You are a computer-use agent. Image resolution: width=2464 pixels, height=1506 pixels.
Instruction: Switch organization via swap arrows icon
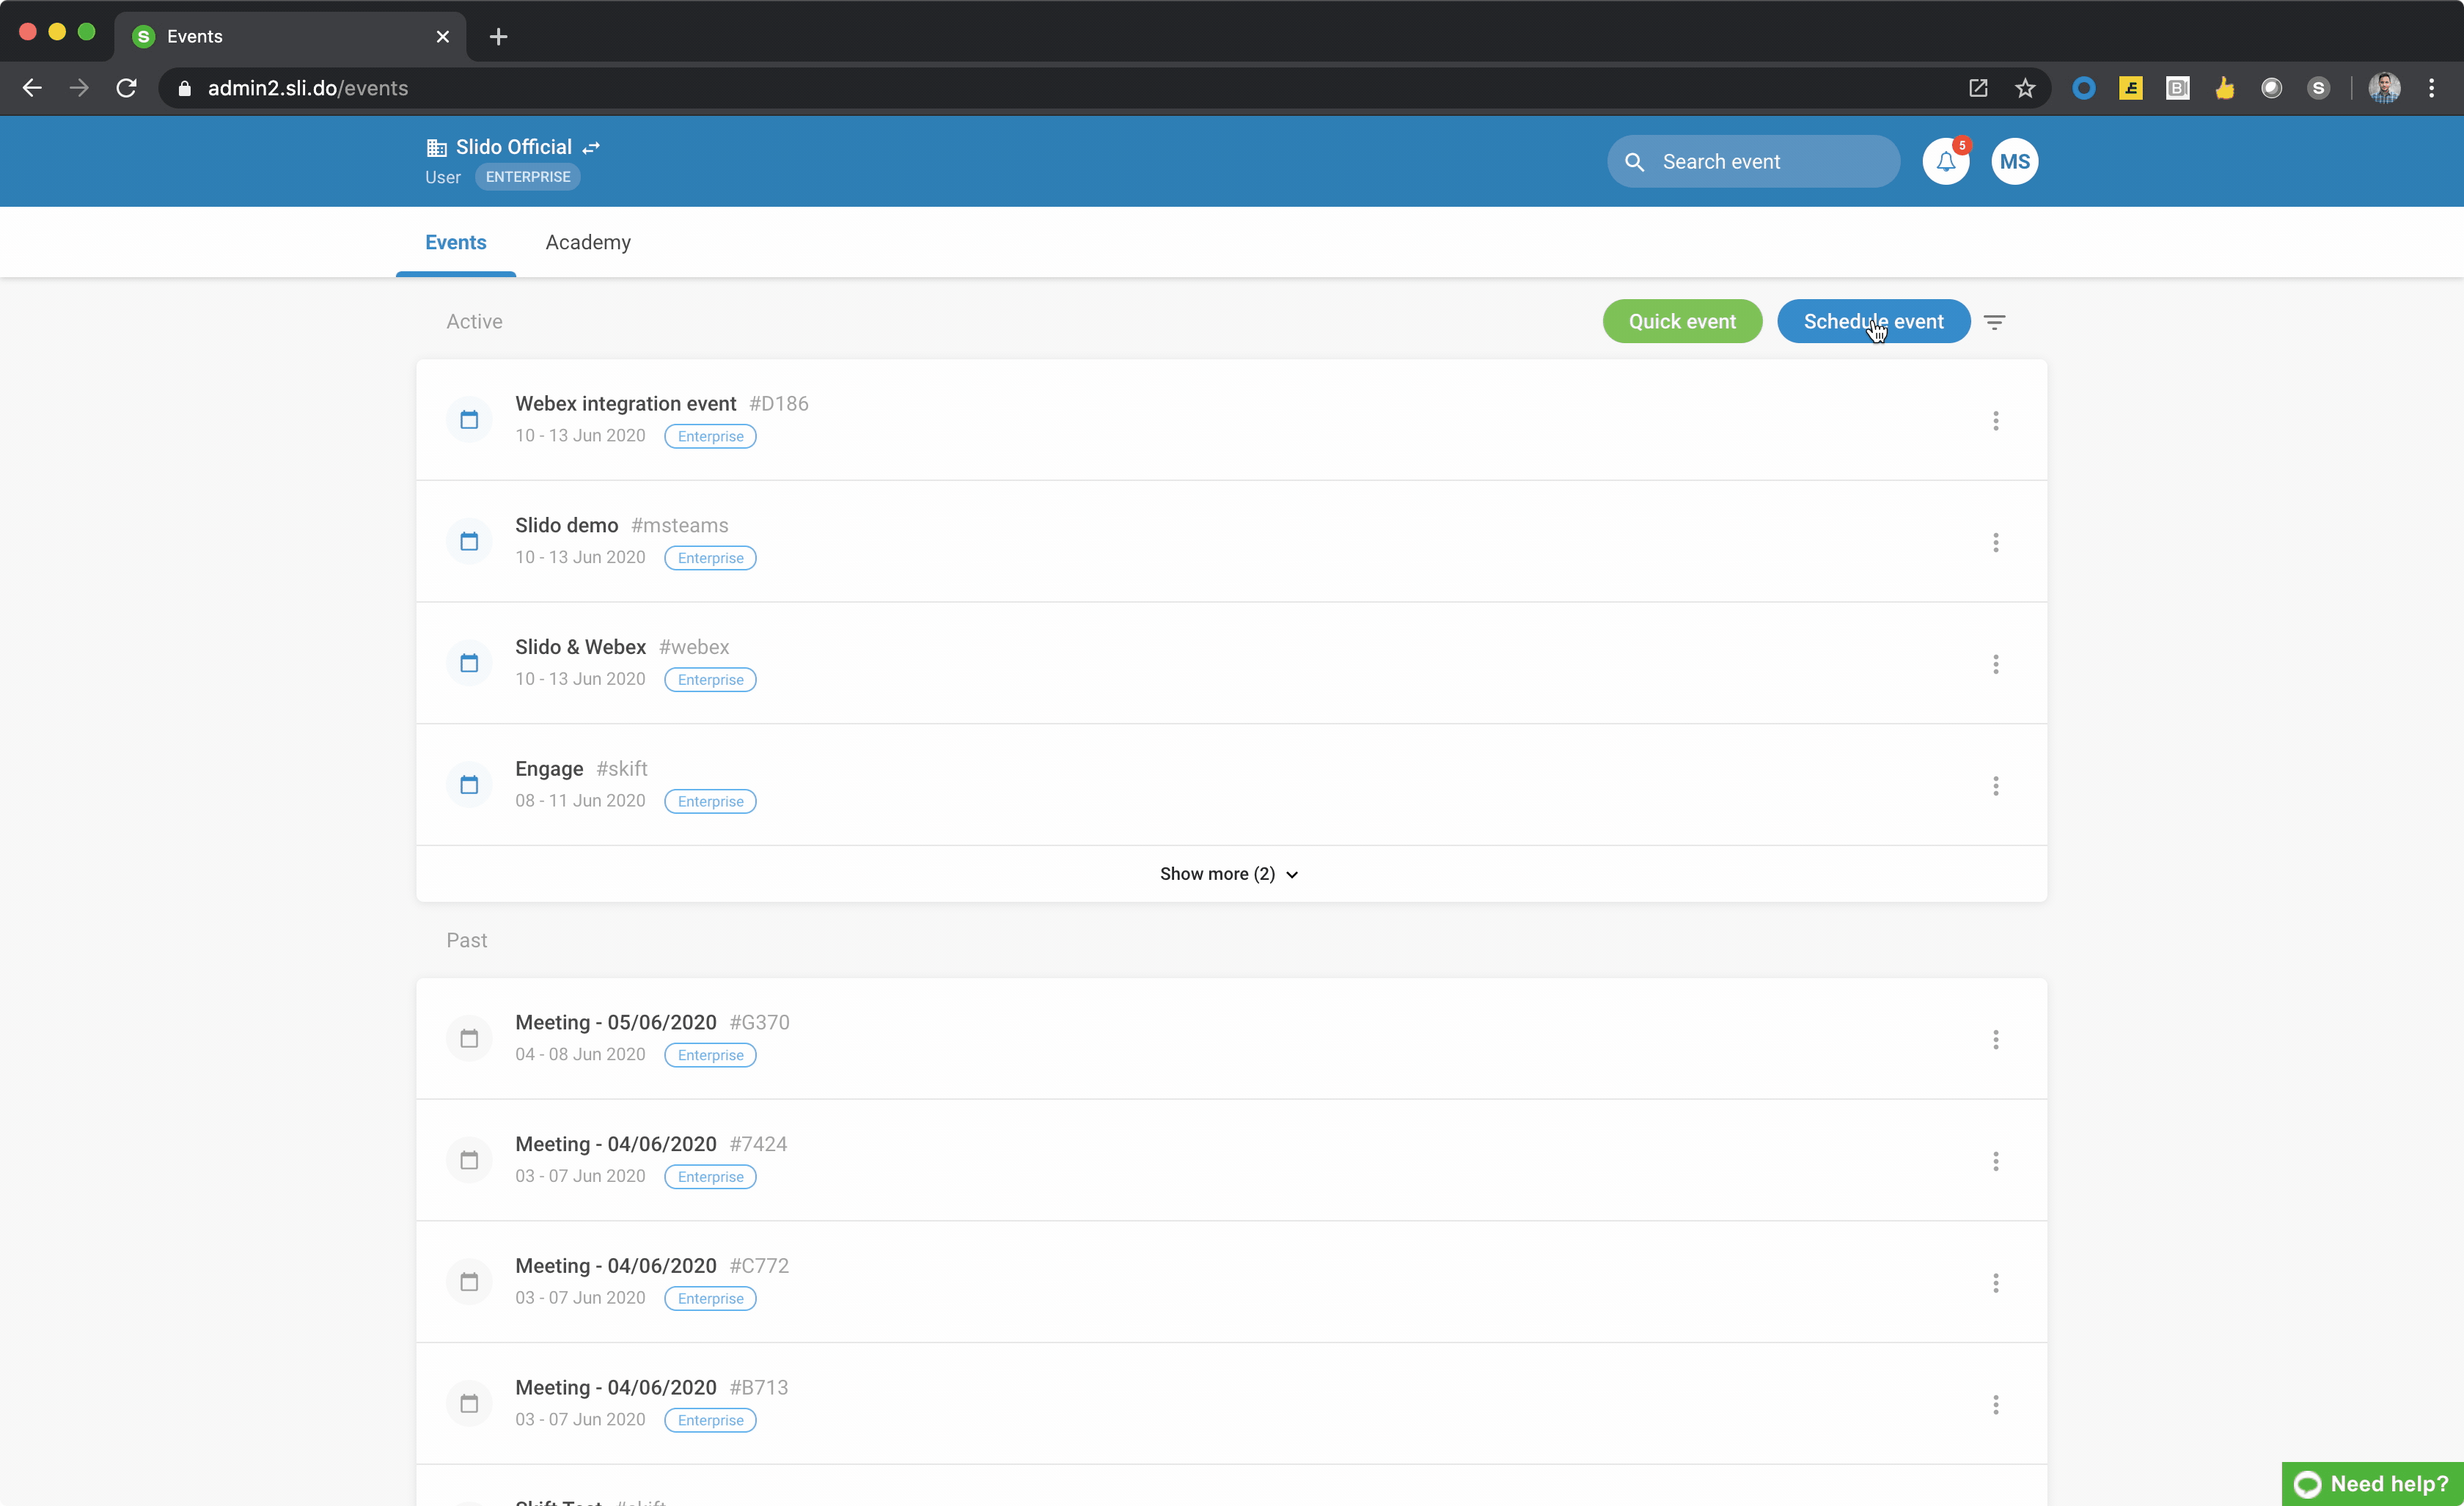point(591,148)
